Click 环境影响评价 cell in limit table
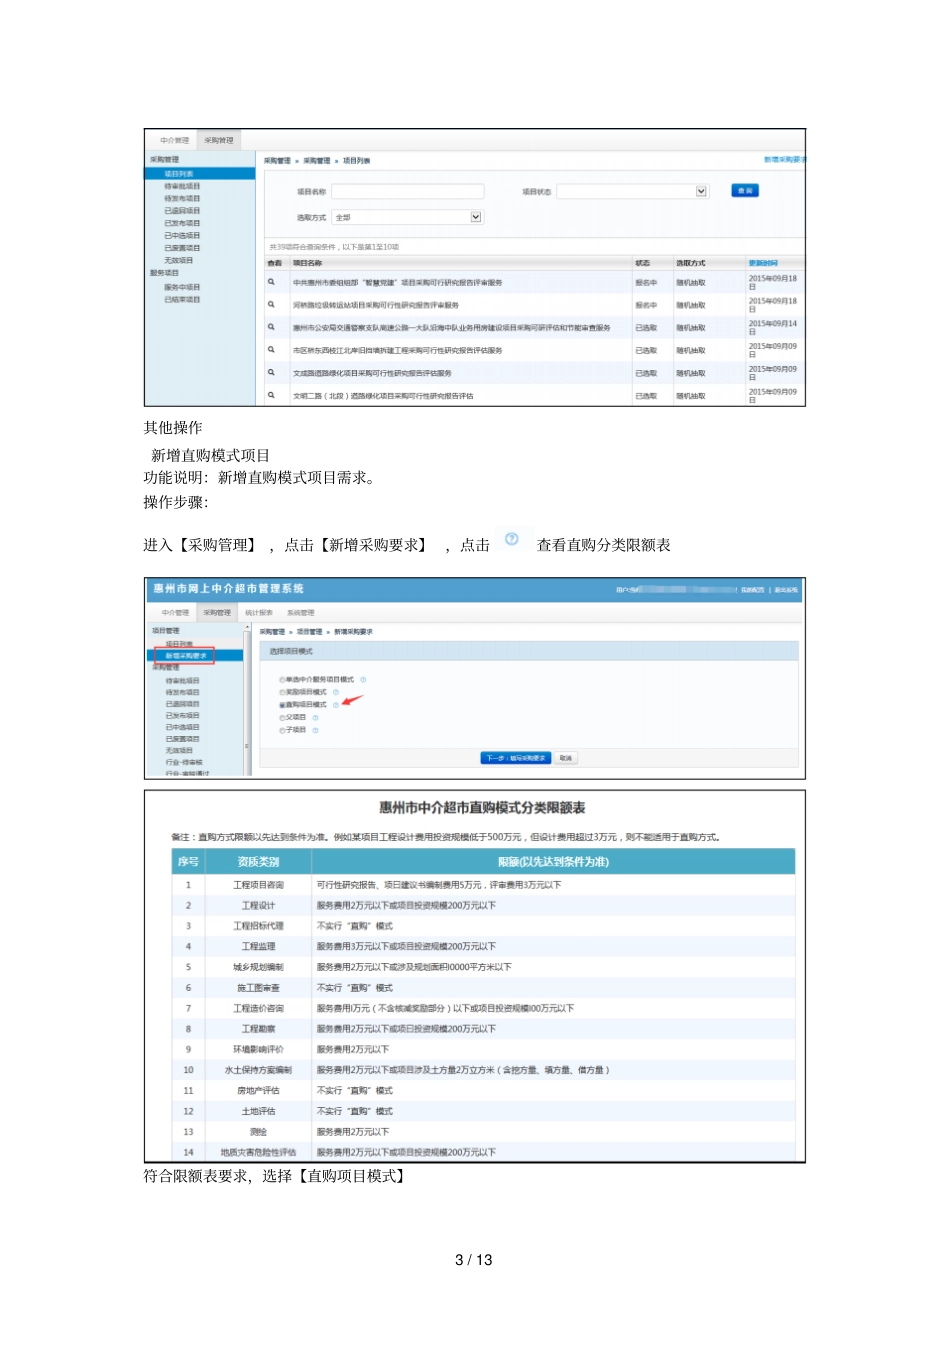 (258, 1049)
